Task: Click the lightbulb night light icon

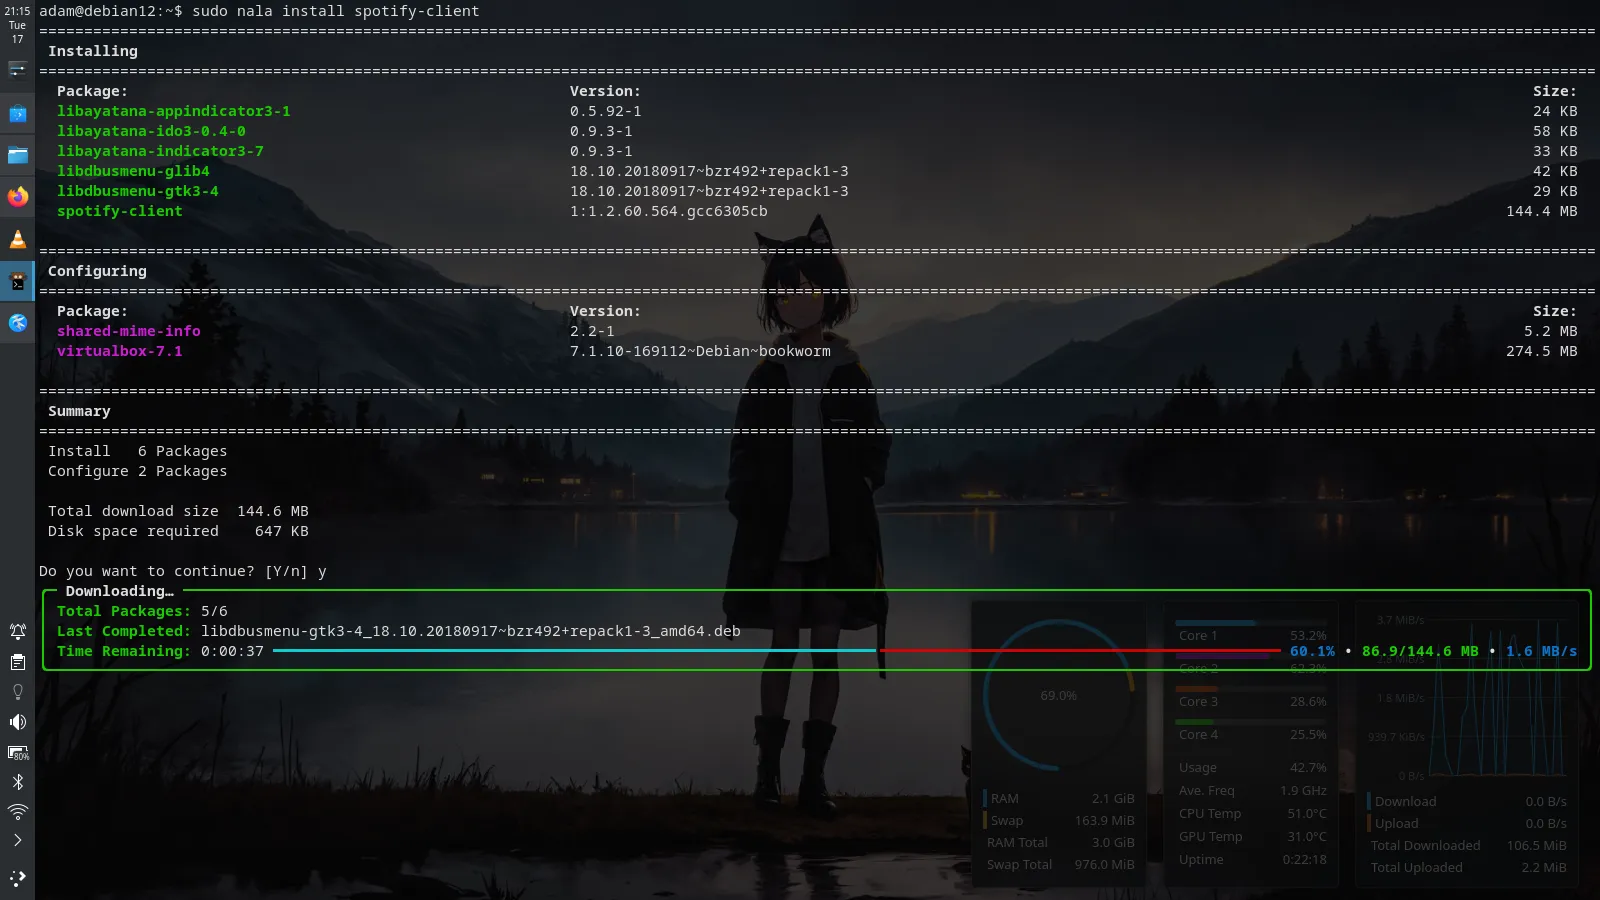Action: [17, 692]
